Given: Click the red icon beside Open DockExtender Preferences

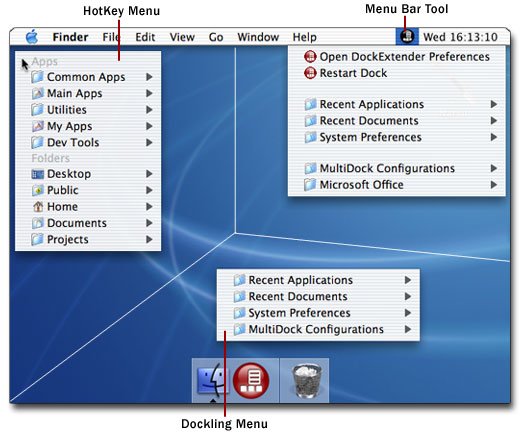Looking at the screenshot, I should [310, 57].
